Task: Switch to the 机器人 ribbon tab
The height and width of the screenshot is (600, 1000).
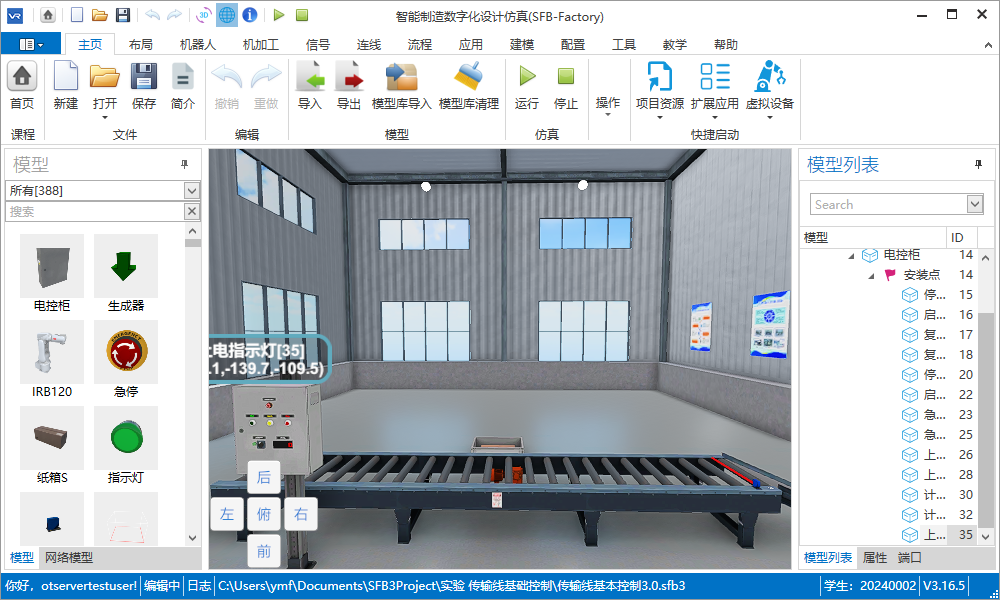Action: point(198,45)
